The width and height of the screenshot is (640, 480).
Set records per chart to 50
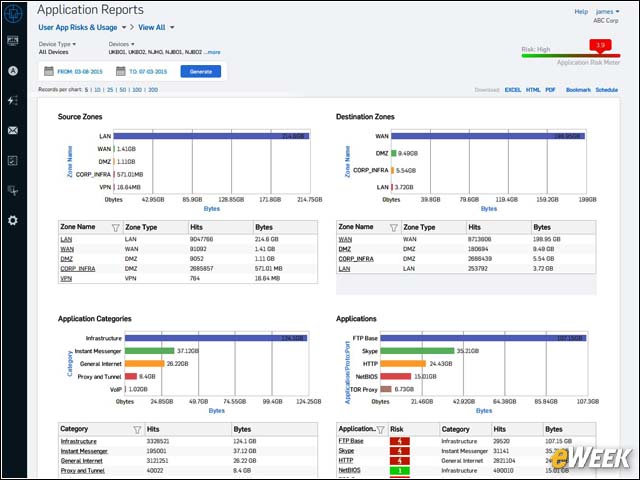[x=123, y=90]
